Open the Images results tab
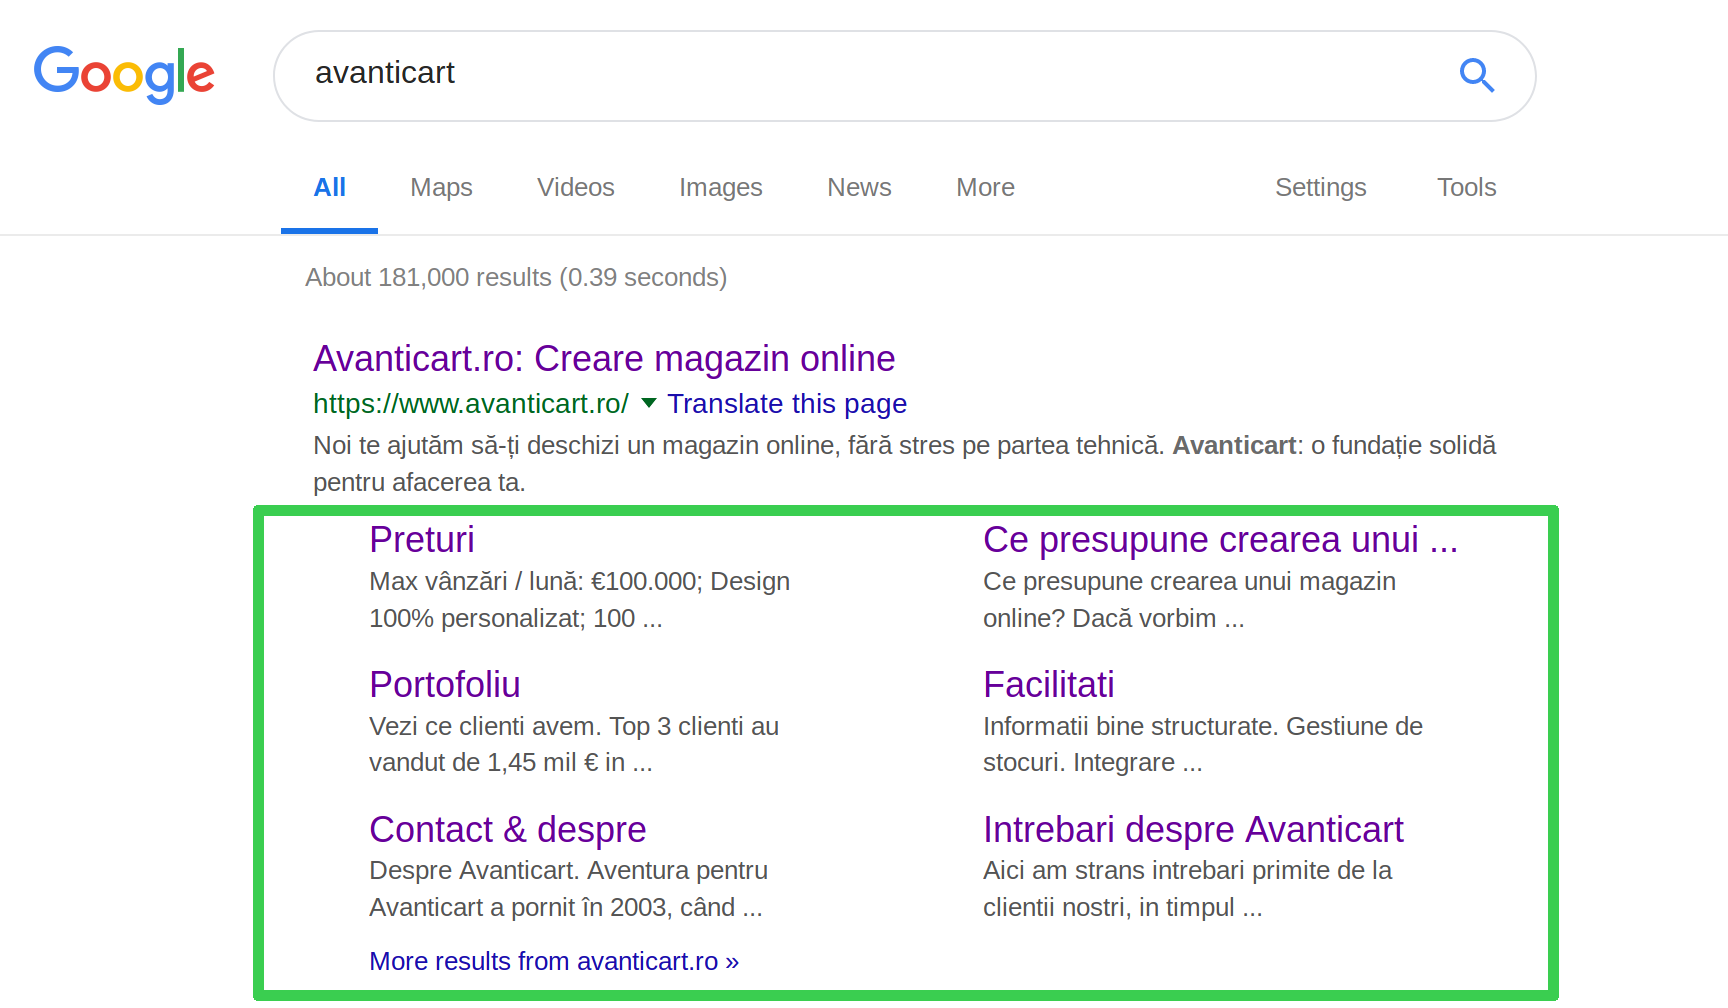 click(720, 188)
